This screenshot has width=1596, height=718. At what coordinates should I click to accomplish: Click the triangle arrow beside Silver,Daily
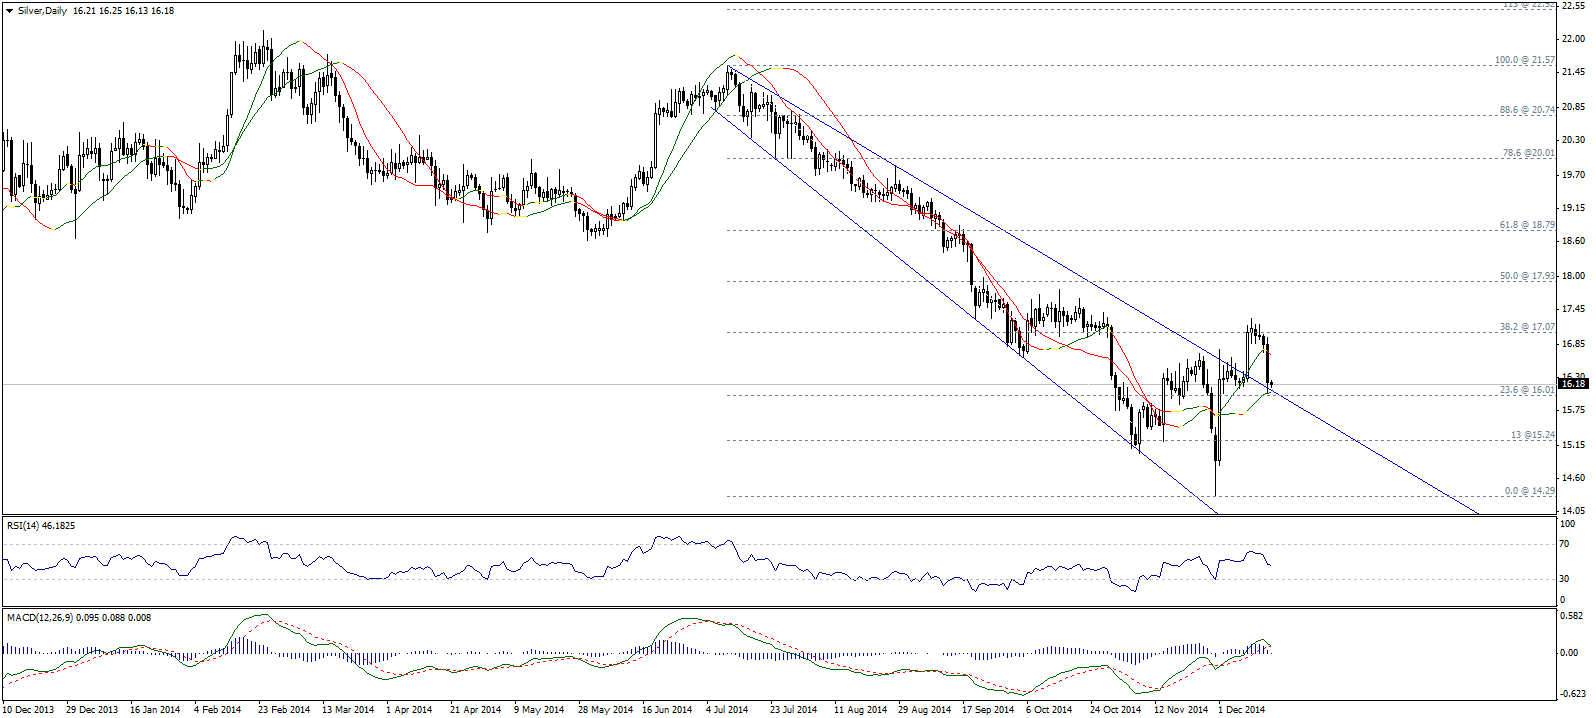click(x=10, y=11)
